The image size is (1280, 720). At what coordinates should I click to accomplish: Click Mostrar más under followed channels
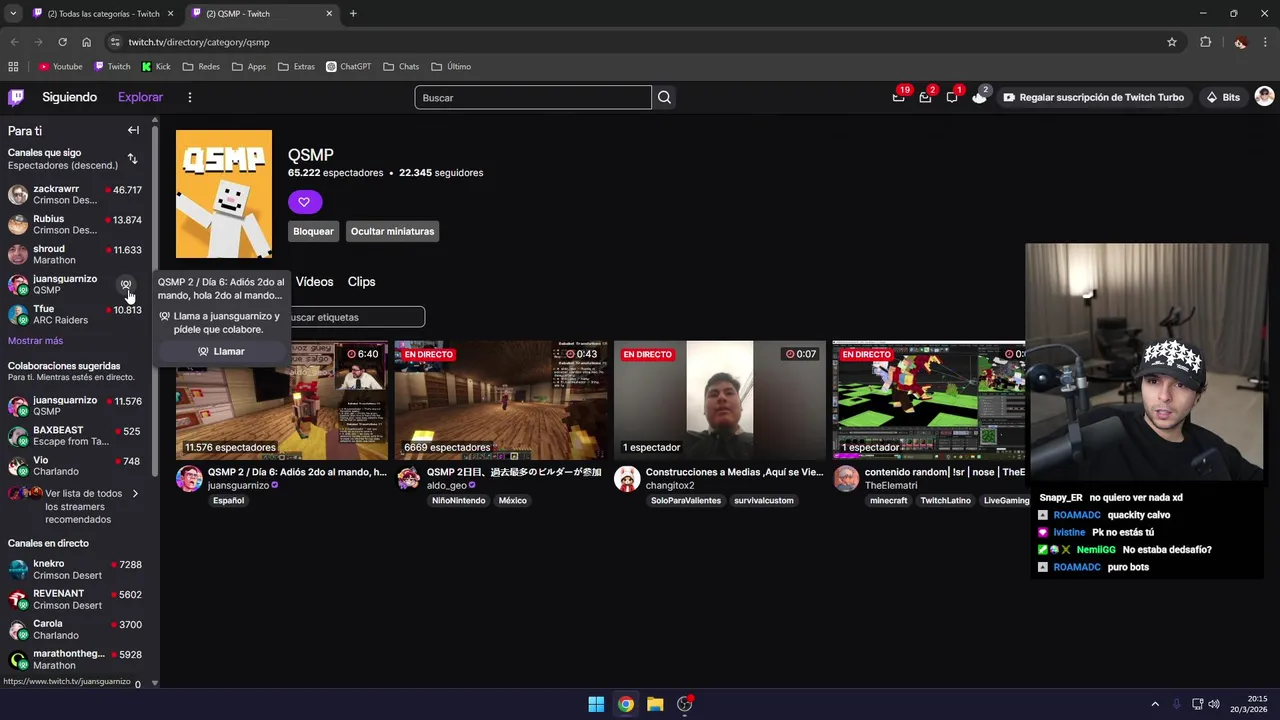35,341
